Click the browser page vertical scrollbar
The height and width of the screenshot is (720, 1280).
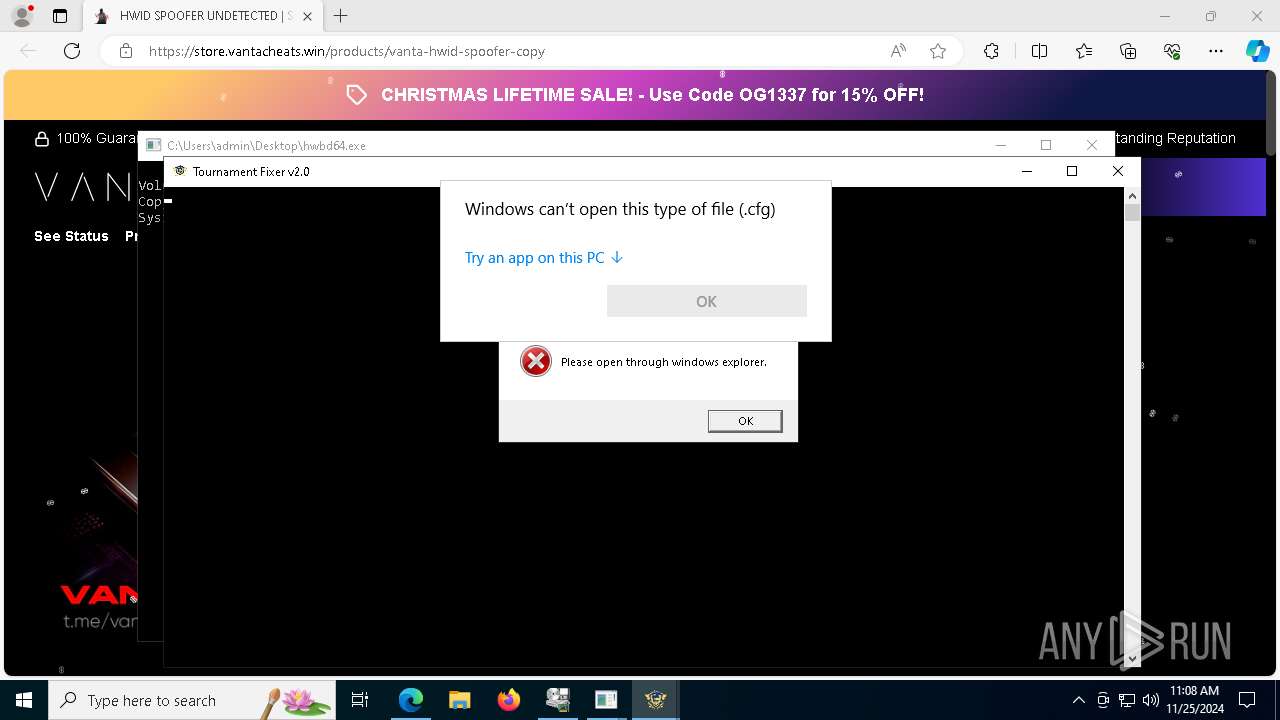(1271, 115)
